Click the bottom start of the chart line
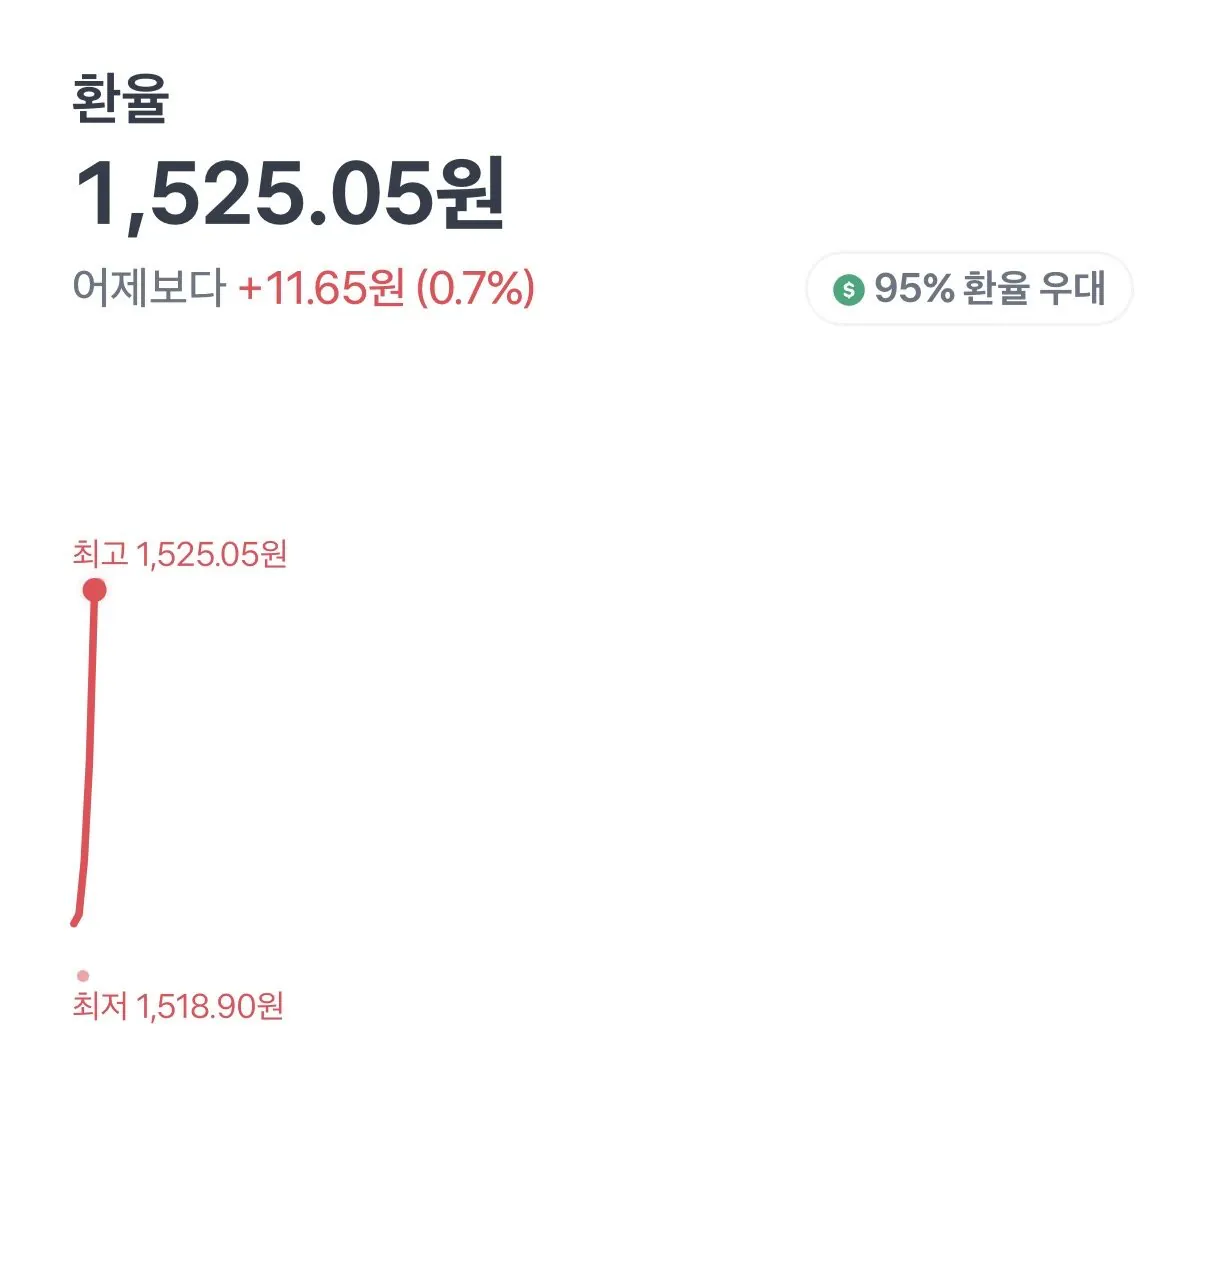Viewport: 1206px width, 1272px height. 75,921
